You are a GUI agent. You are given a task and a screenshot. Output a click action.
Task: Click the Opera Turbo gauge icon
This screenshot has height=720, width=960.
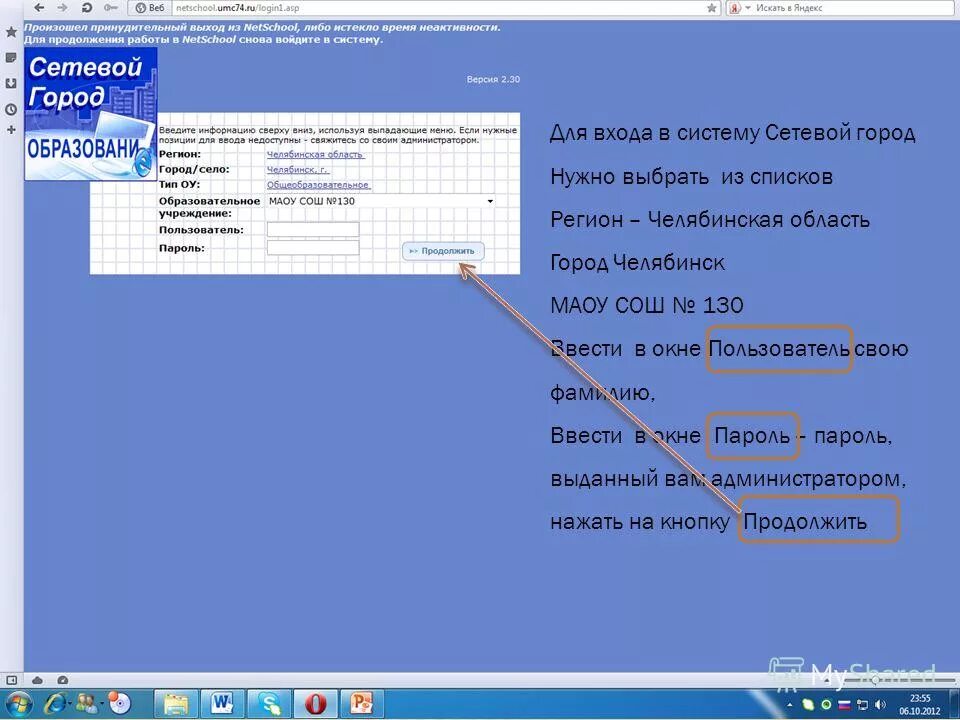pyautogui.click(x=62, y=680)
